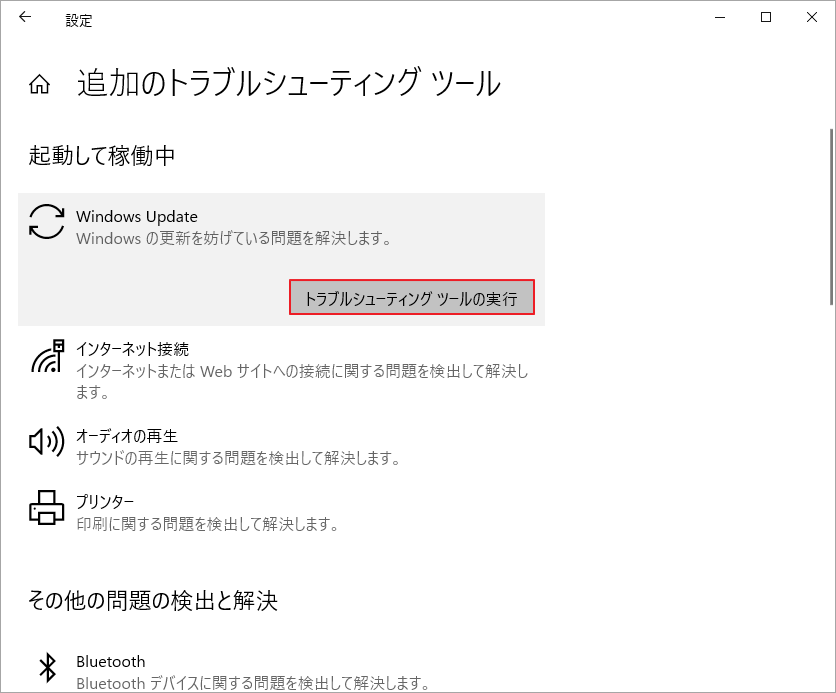Expand the オーディオの再生 troubleshooter label
The width and height of the screenshot is (836, 693).
[127, 436]
